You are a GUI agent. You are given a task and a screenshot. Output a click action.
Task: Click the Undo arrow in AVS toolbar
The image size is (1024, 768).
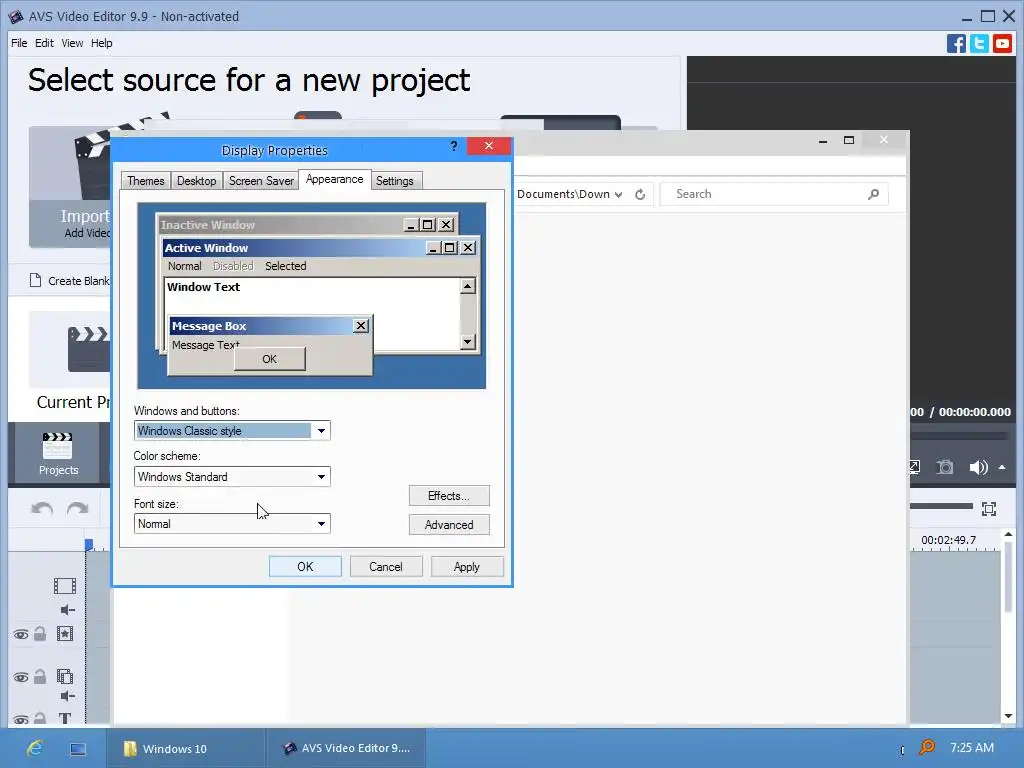(42, 509)
